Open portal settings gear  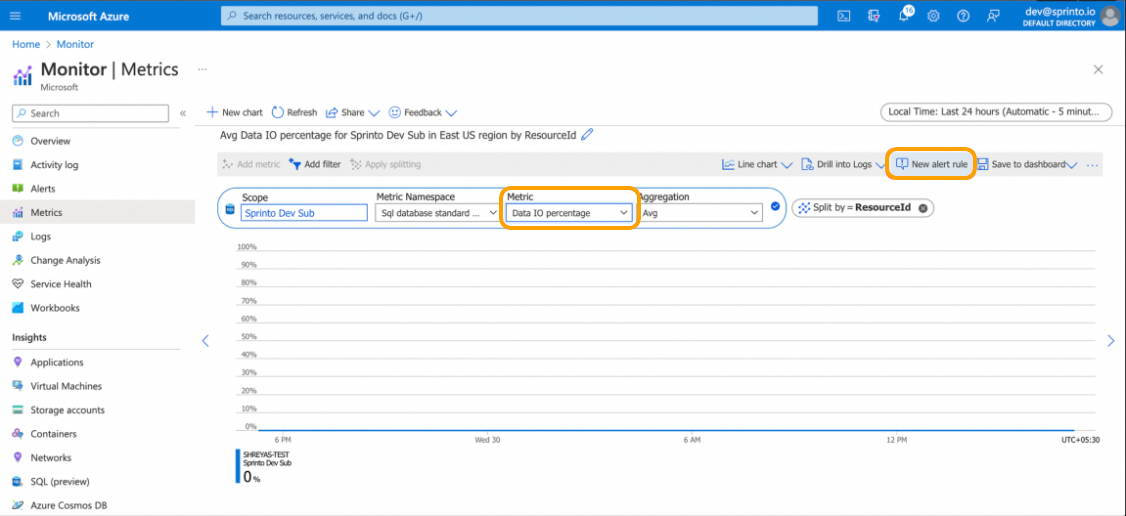(x=934, y=16)
